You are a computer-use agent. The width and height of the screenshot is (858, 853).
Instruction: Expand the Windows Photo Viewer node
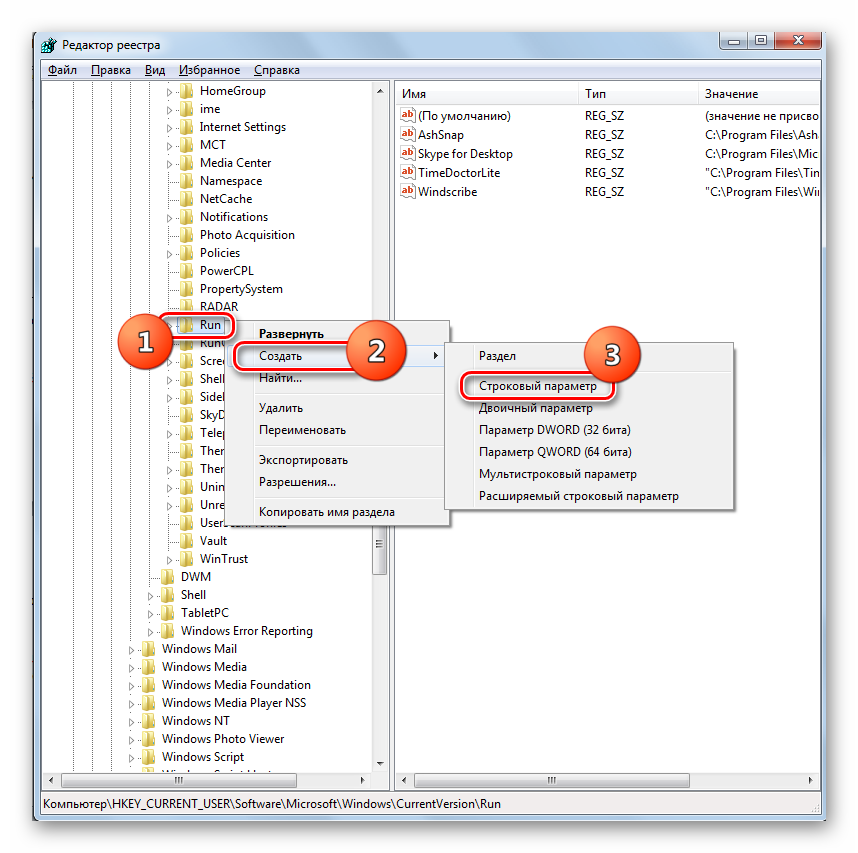[132, 740]
